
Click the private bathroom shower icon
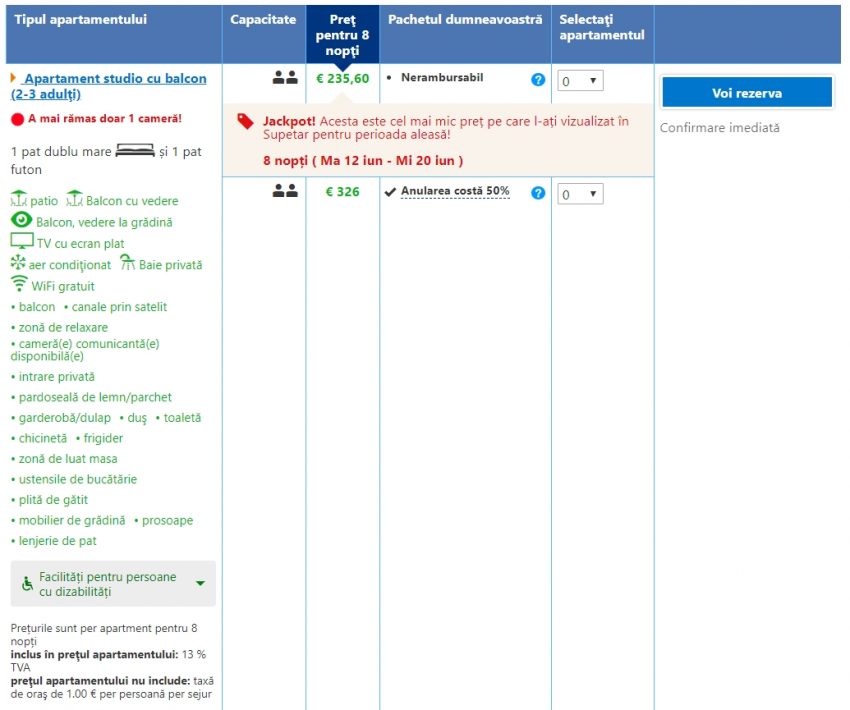[127, 264]
